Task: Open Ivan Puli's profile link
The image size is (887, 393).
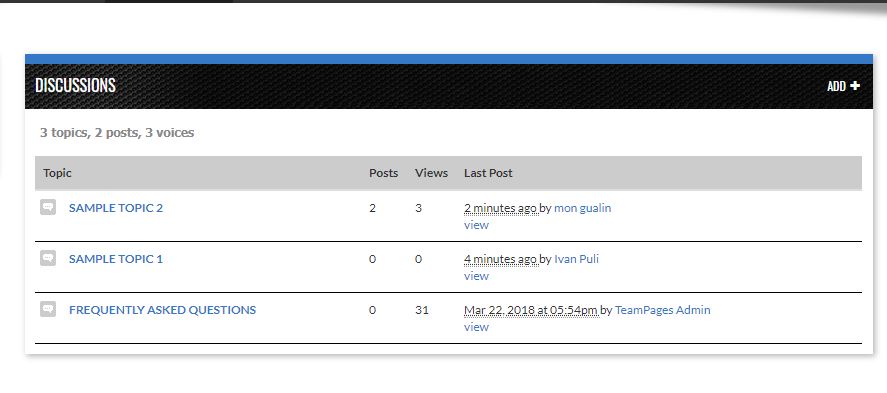Action: click(x=576, y=259)
